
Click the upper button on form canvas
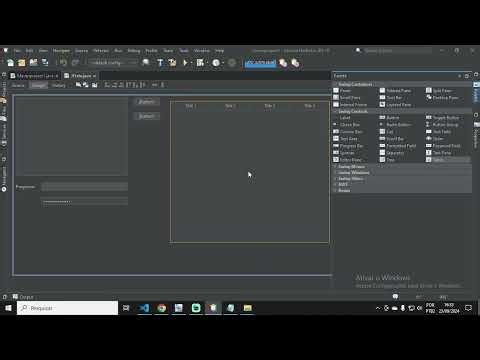coord(147,102)
